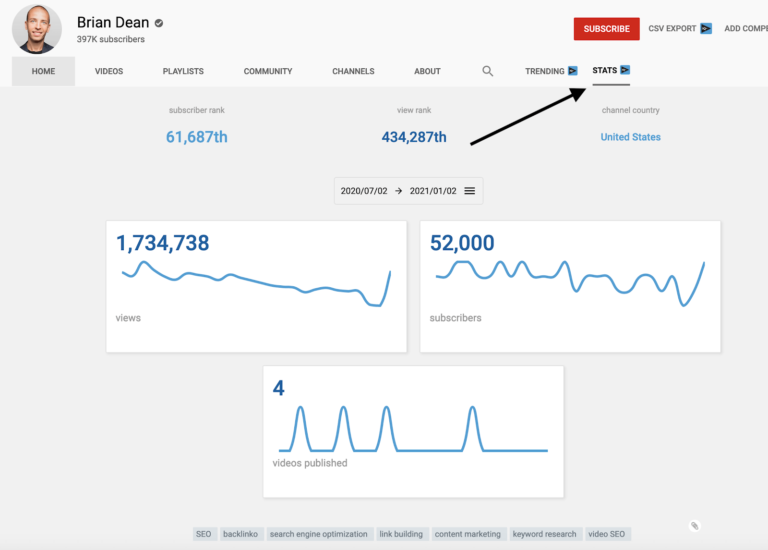Click the videos published chart line

pyautogui.click(x=413, y=429)
